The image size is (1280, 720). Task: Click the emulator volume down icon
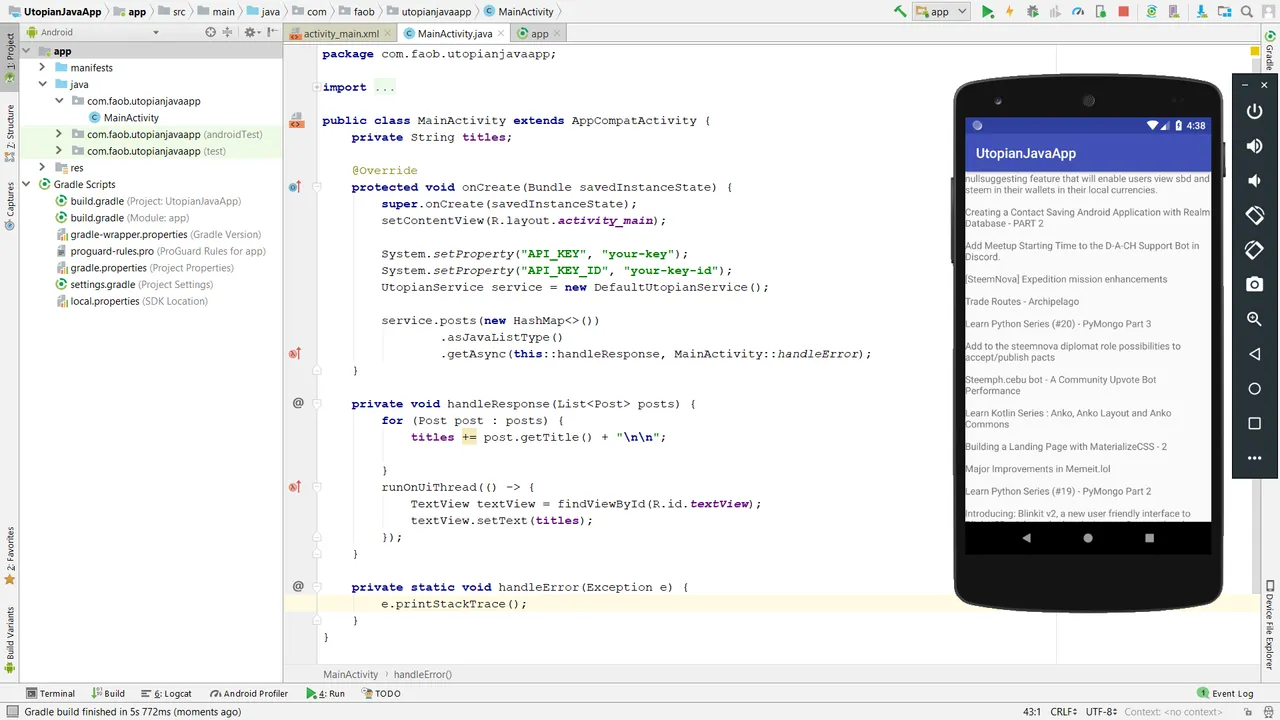pos(1254,181)
